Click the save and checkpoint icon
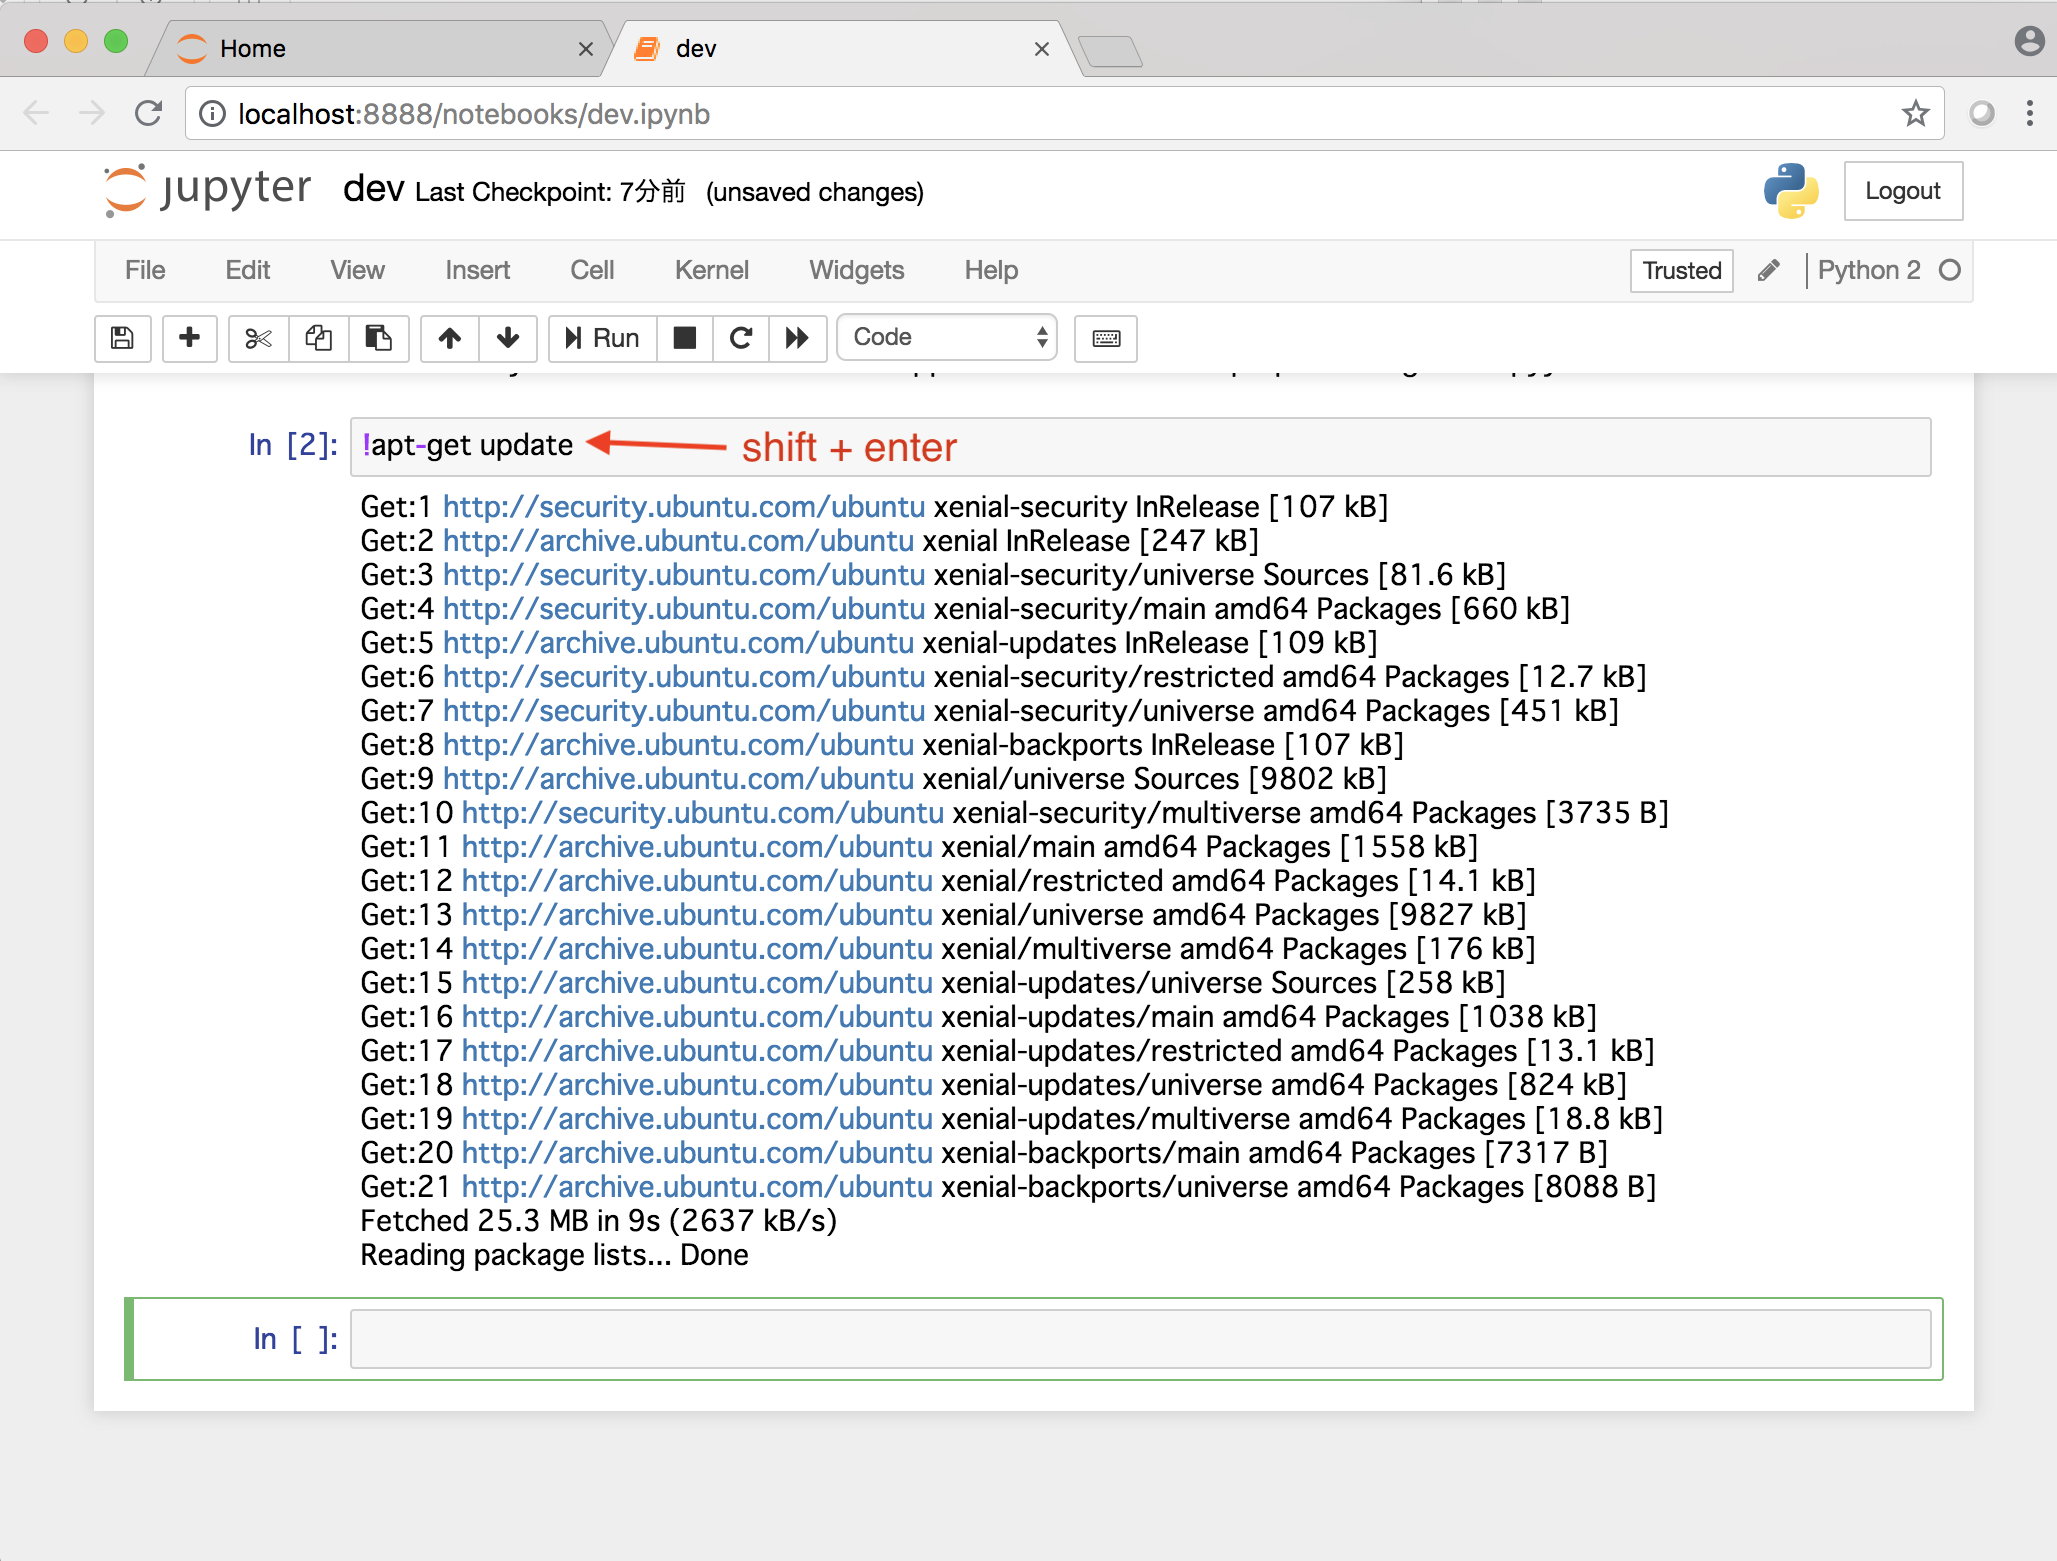Viewport: 2057px width, 1561px height. click(x=122, y=338)
